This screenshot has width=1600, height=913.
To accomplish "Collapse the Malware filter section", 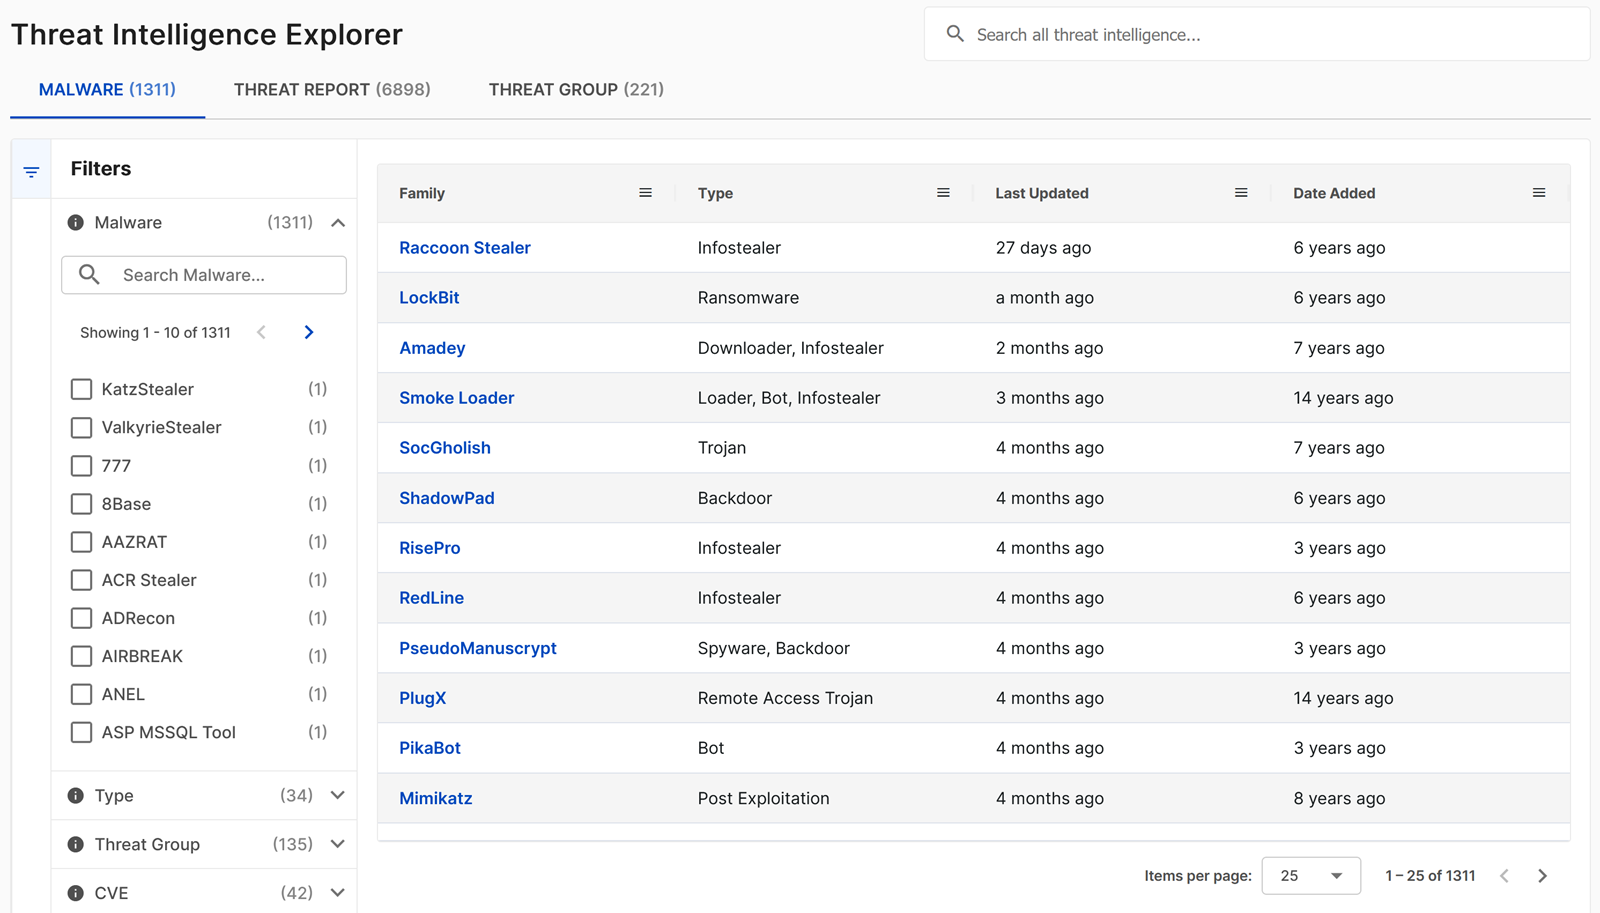I will pyautogui.click(x=338, y=222).
